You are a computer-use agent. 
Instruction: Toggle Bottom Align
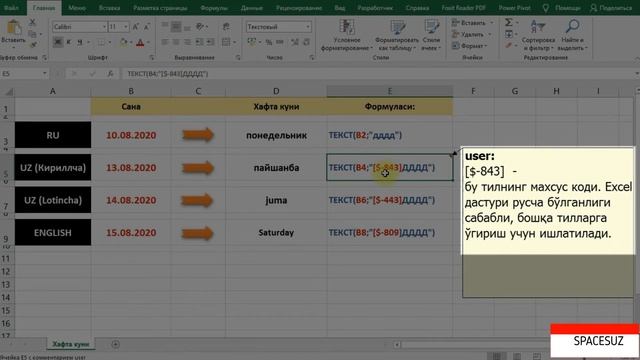[187, 27]
